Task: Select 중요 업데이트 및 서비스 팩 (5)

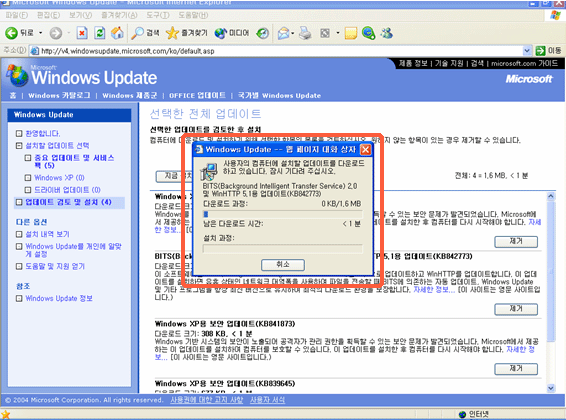Action: coord(74,162)
